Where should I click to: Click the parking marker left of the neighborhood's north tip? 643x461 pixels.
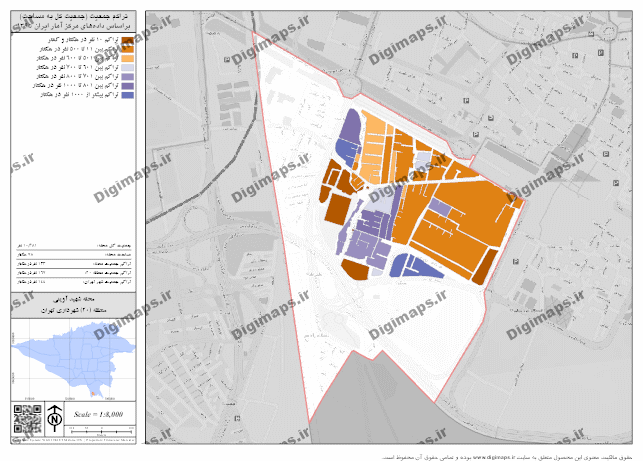pos(226,59)
